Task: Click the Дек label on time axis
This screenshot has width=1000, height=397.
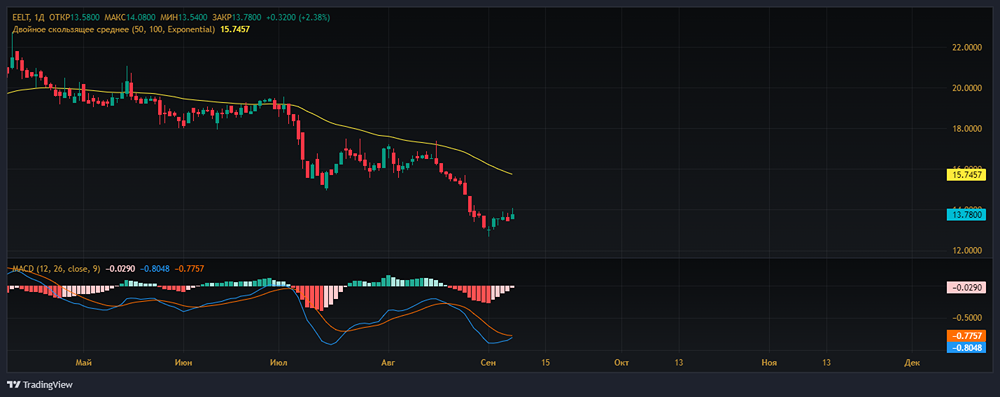Action: [x=912, y=363]
